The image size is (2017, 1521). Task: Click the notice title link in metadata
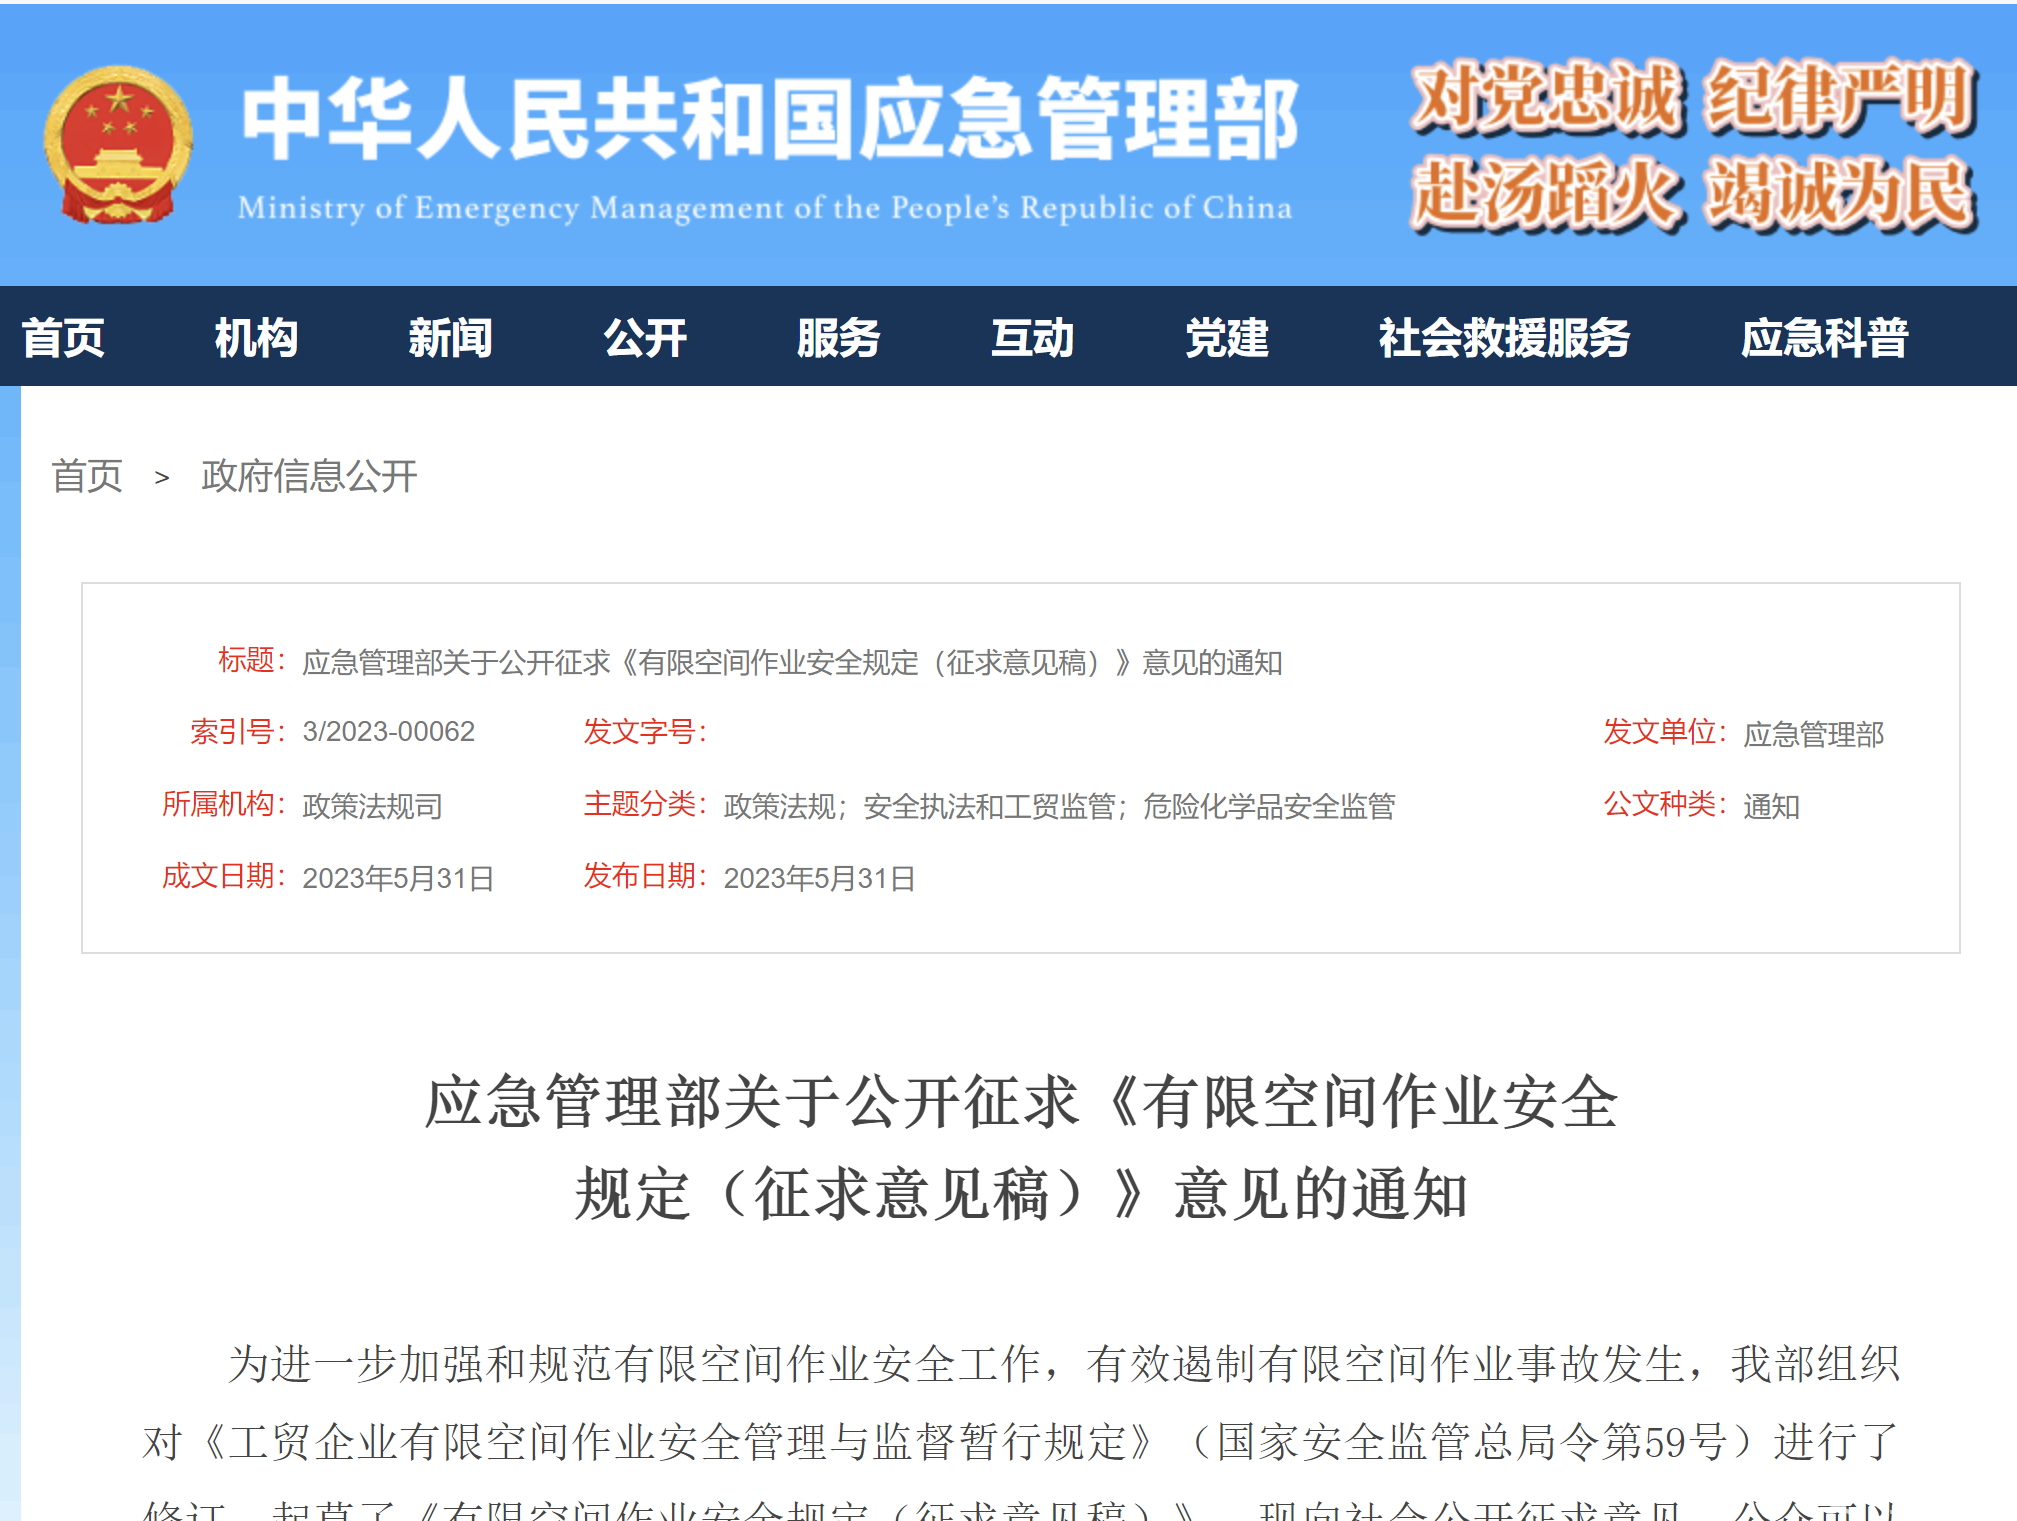tap(795, 660)
